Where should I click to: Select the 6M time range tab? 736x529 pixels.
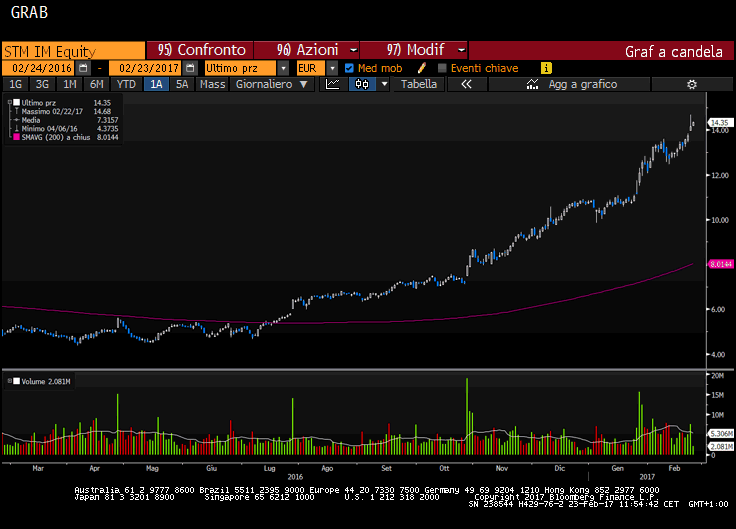click(97, 84)
